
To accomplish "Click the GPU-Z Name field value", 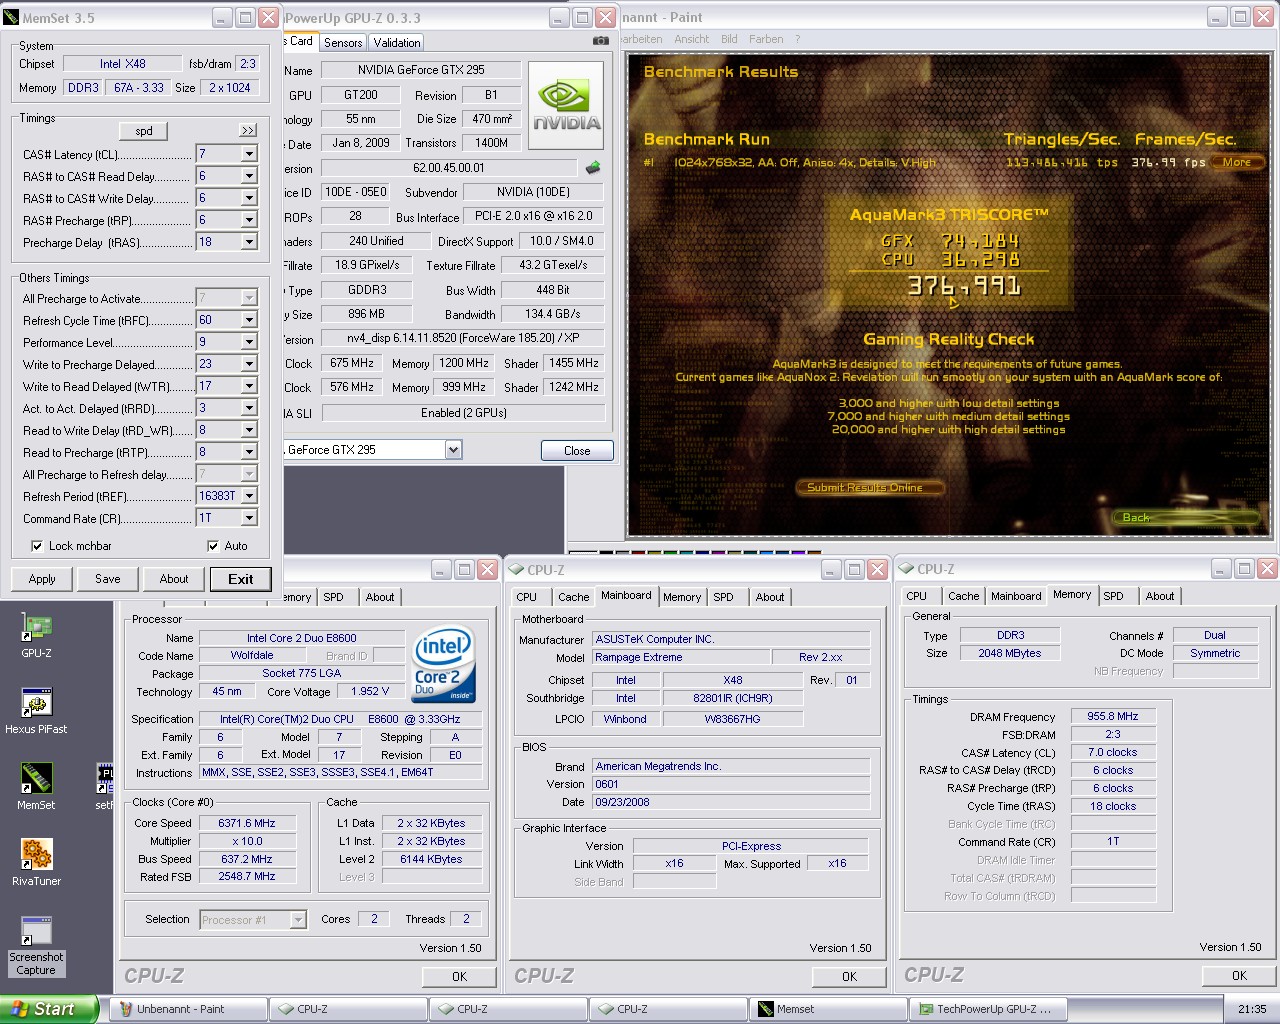I will 421,70.
